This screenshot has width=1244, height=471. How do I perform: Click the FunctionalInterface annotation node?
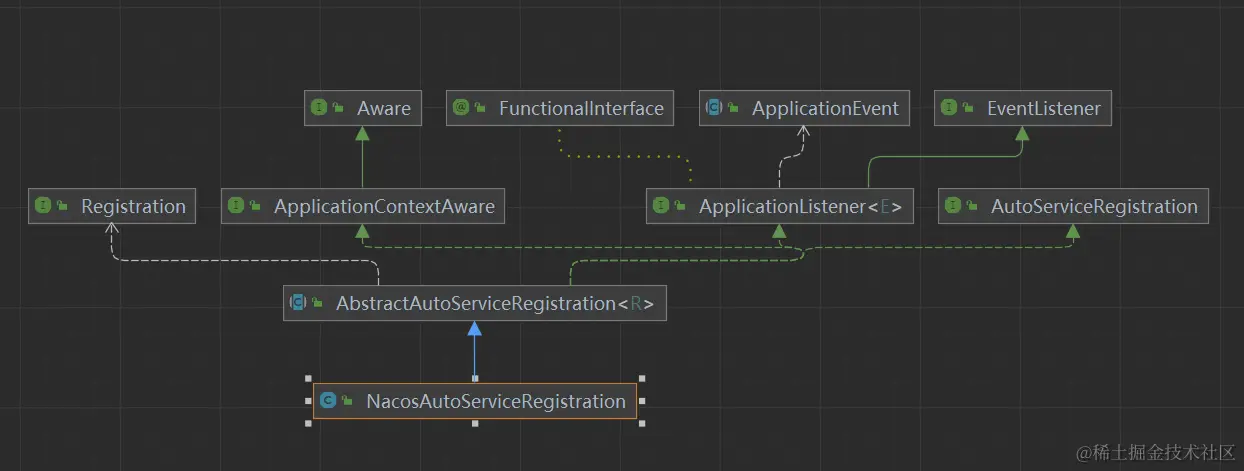(560, 108)
